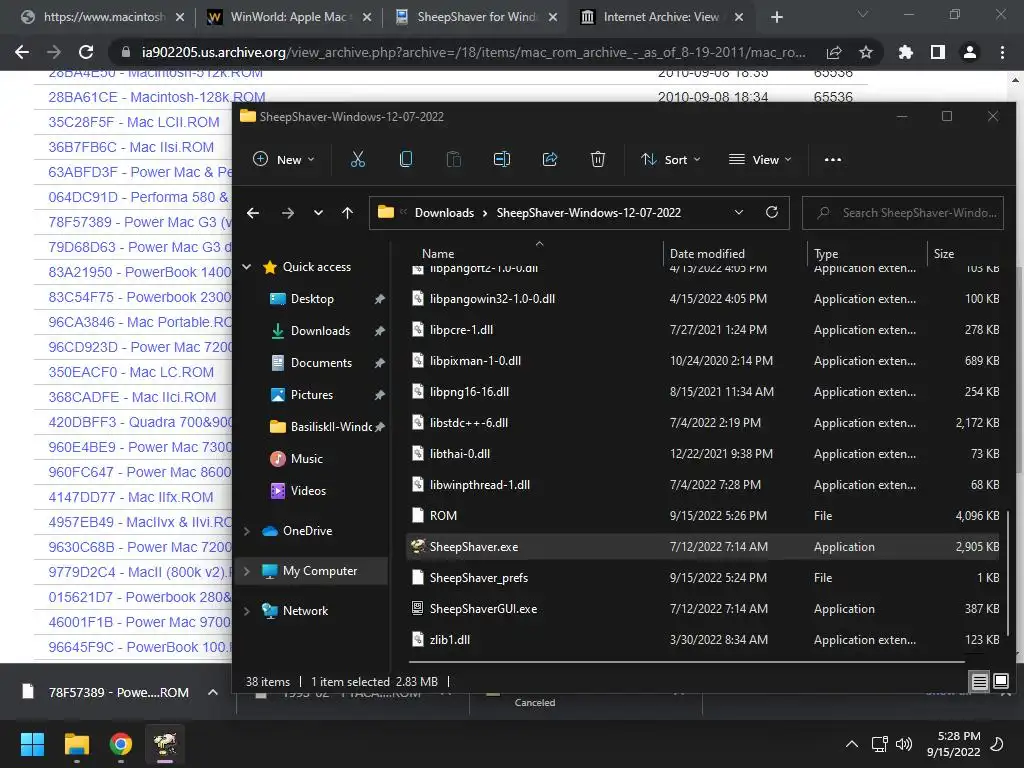Open Chrome from taskbar

point(121,744)
